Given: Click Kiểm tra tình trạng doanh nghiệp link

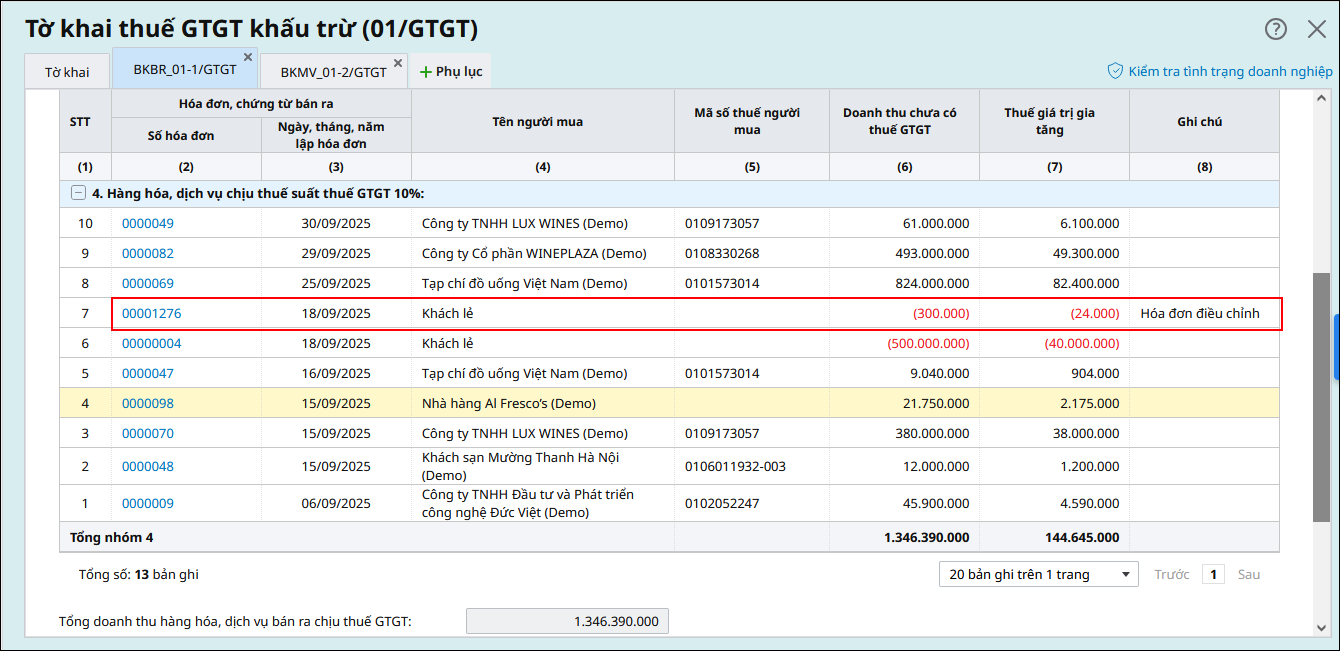Looking at the screenshot, I should point(1230,71).
